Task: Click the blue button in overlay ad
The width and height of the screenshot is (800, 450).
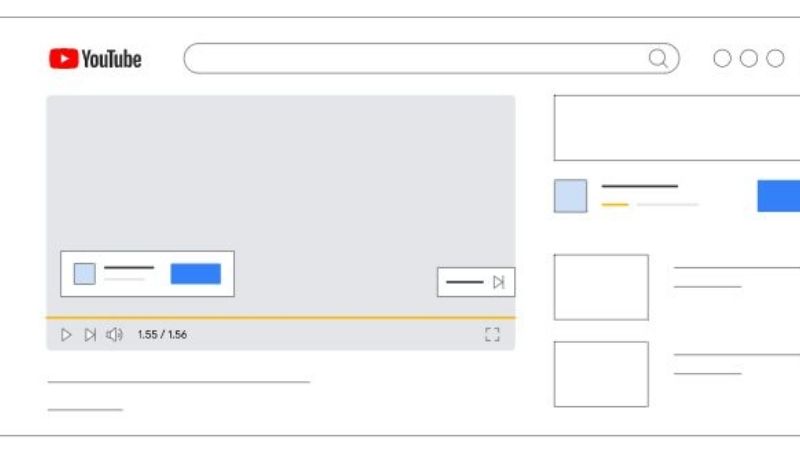Action: (x=196, y=274)
